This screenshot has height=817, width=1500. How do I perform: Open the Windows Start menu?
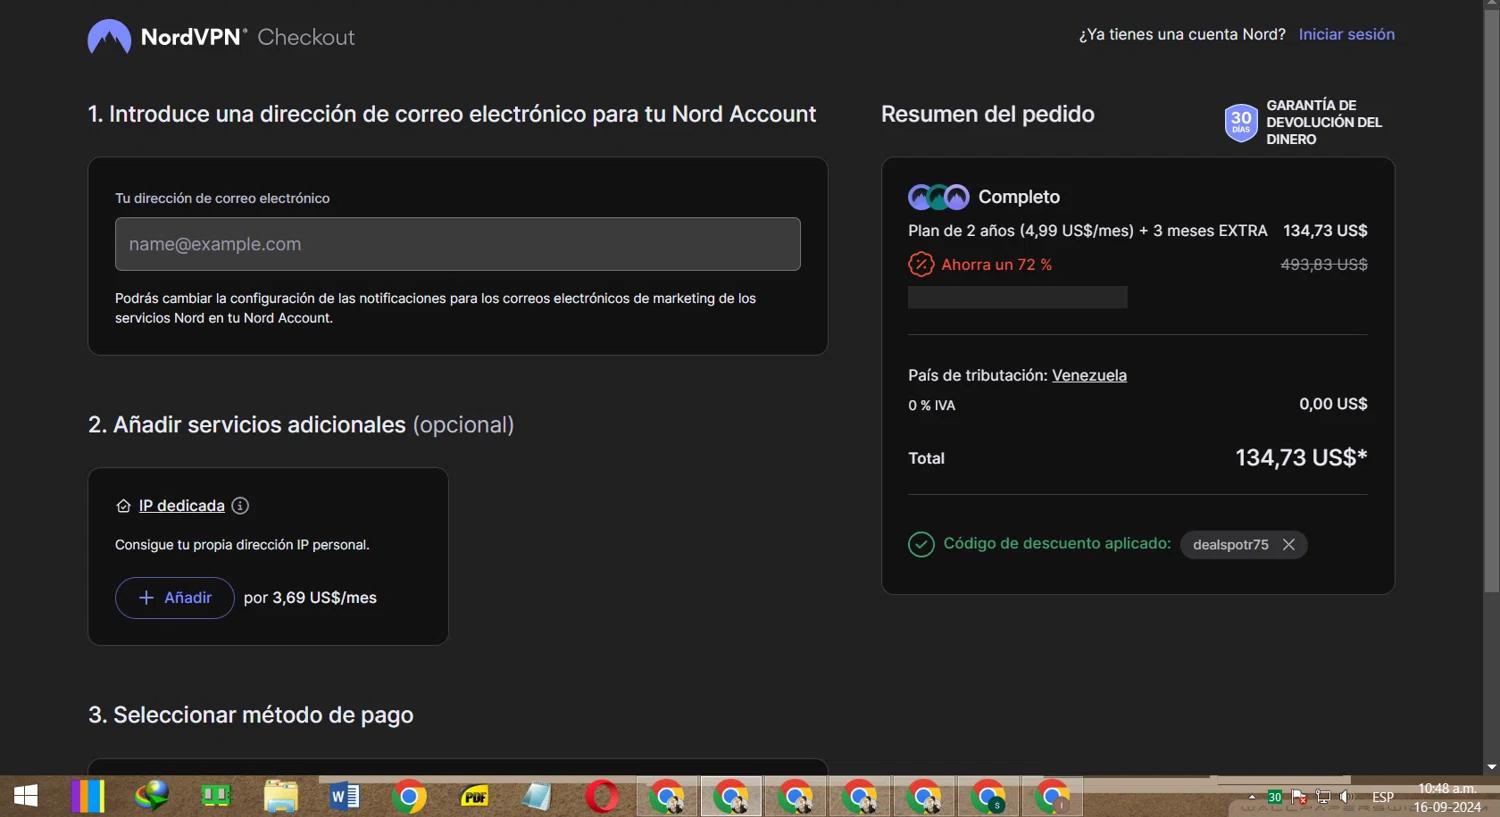click(26, 796)
